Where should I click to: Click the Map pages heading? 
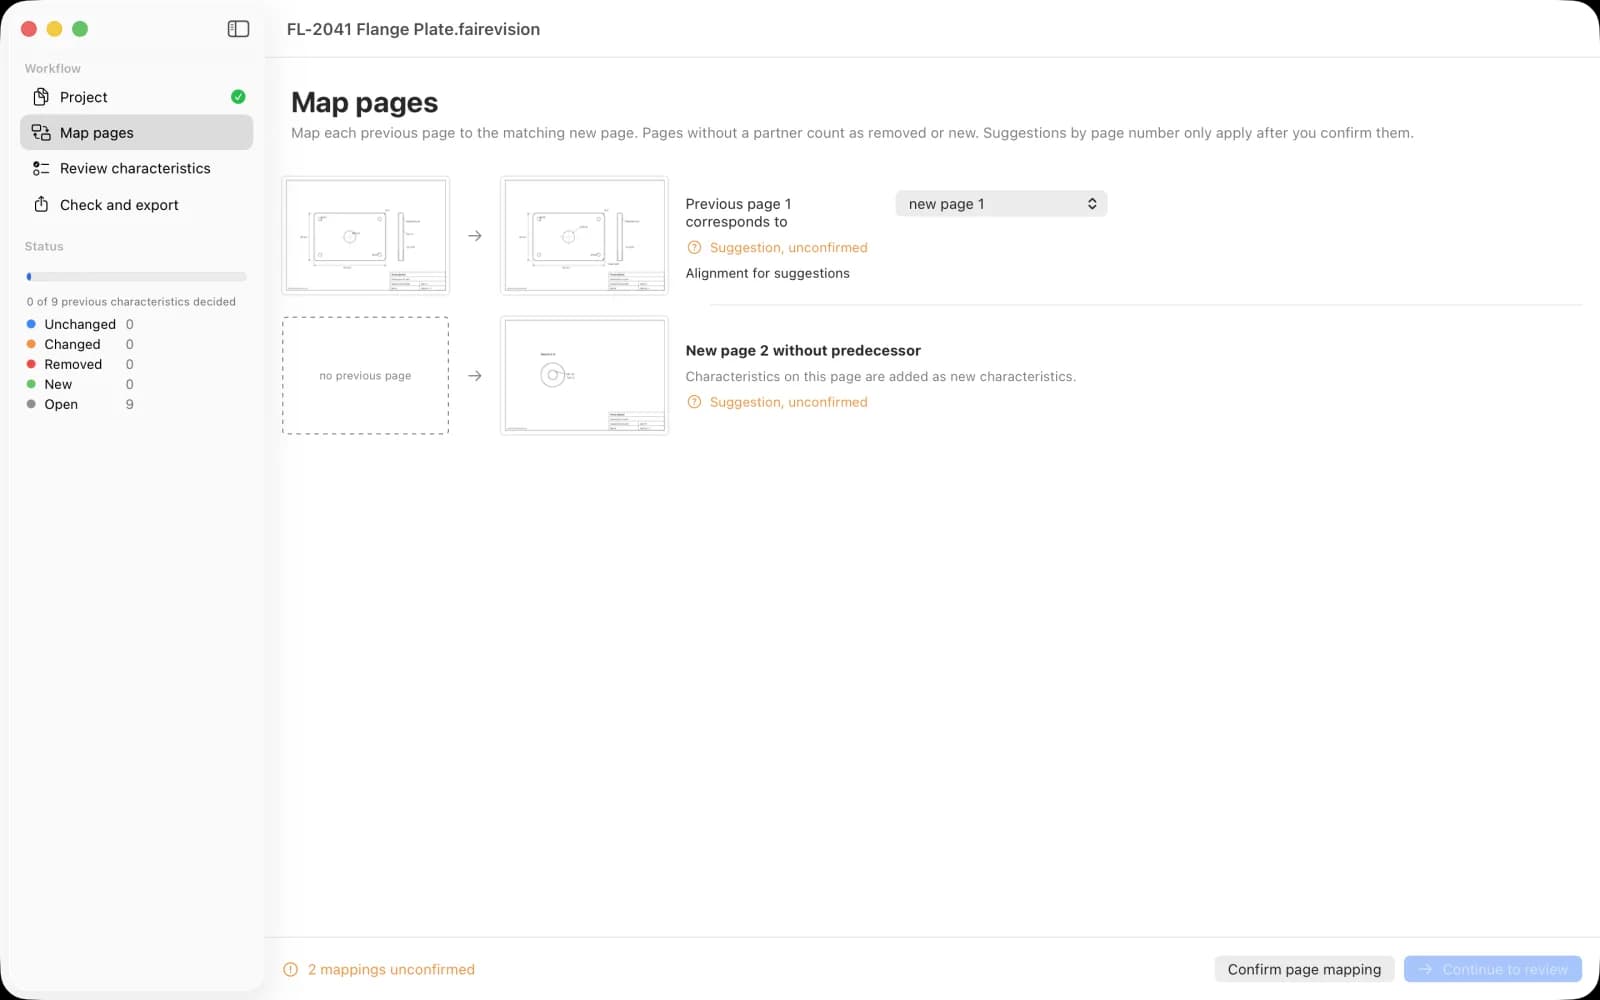pos(365,102)
